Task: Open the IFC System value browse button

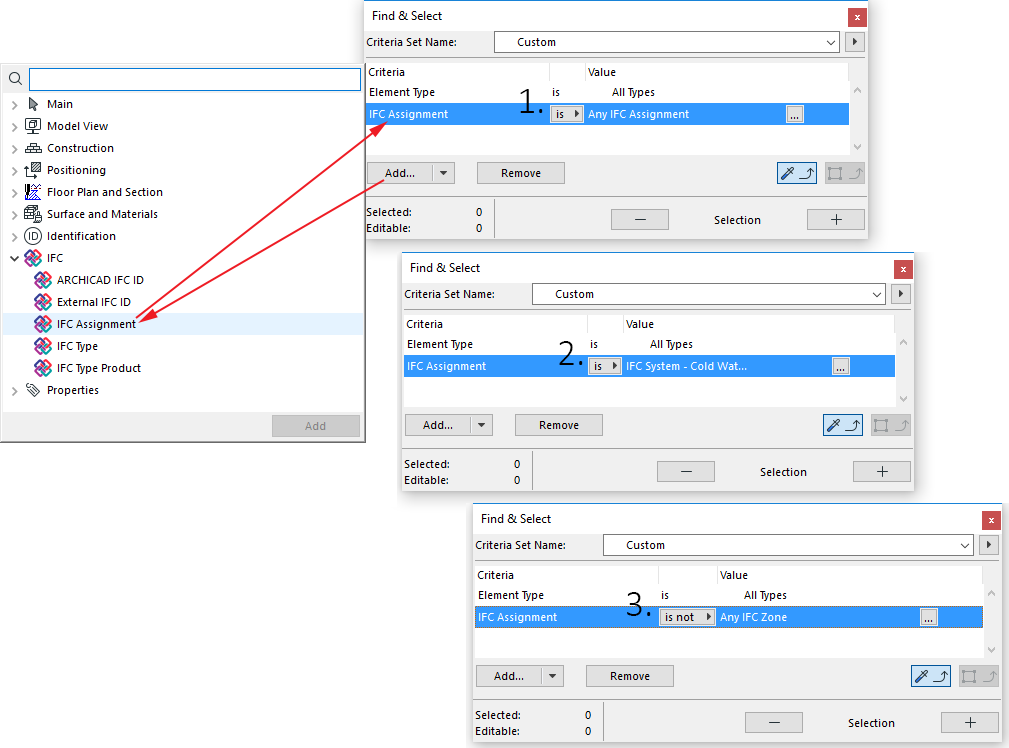Action: [840, 366]
